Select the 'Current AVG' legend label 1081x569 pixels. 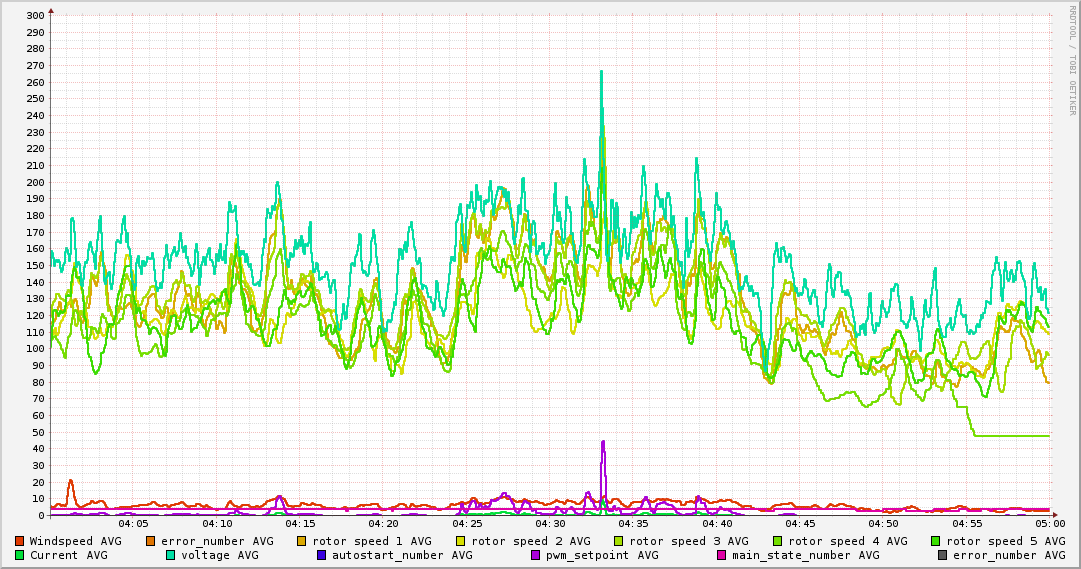pos(68,555)
